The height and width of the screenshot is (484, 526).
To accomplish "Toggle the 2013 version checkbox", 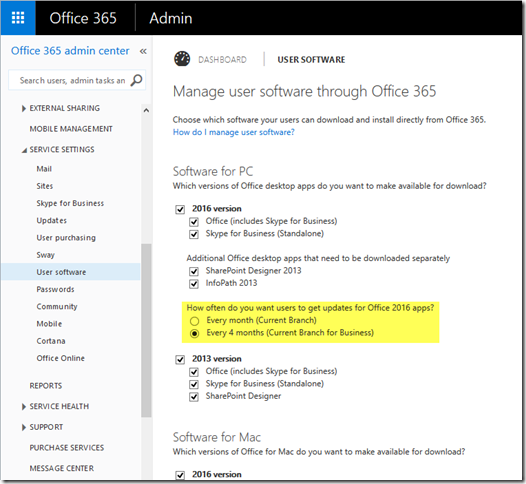I will (180, 360).
